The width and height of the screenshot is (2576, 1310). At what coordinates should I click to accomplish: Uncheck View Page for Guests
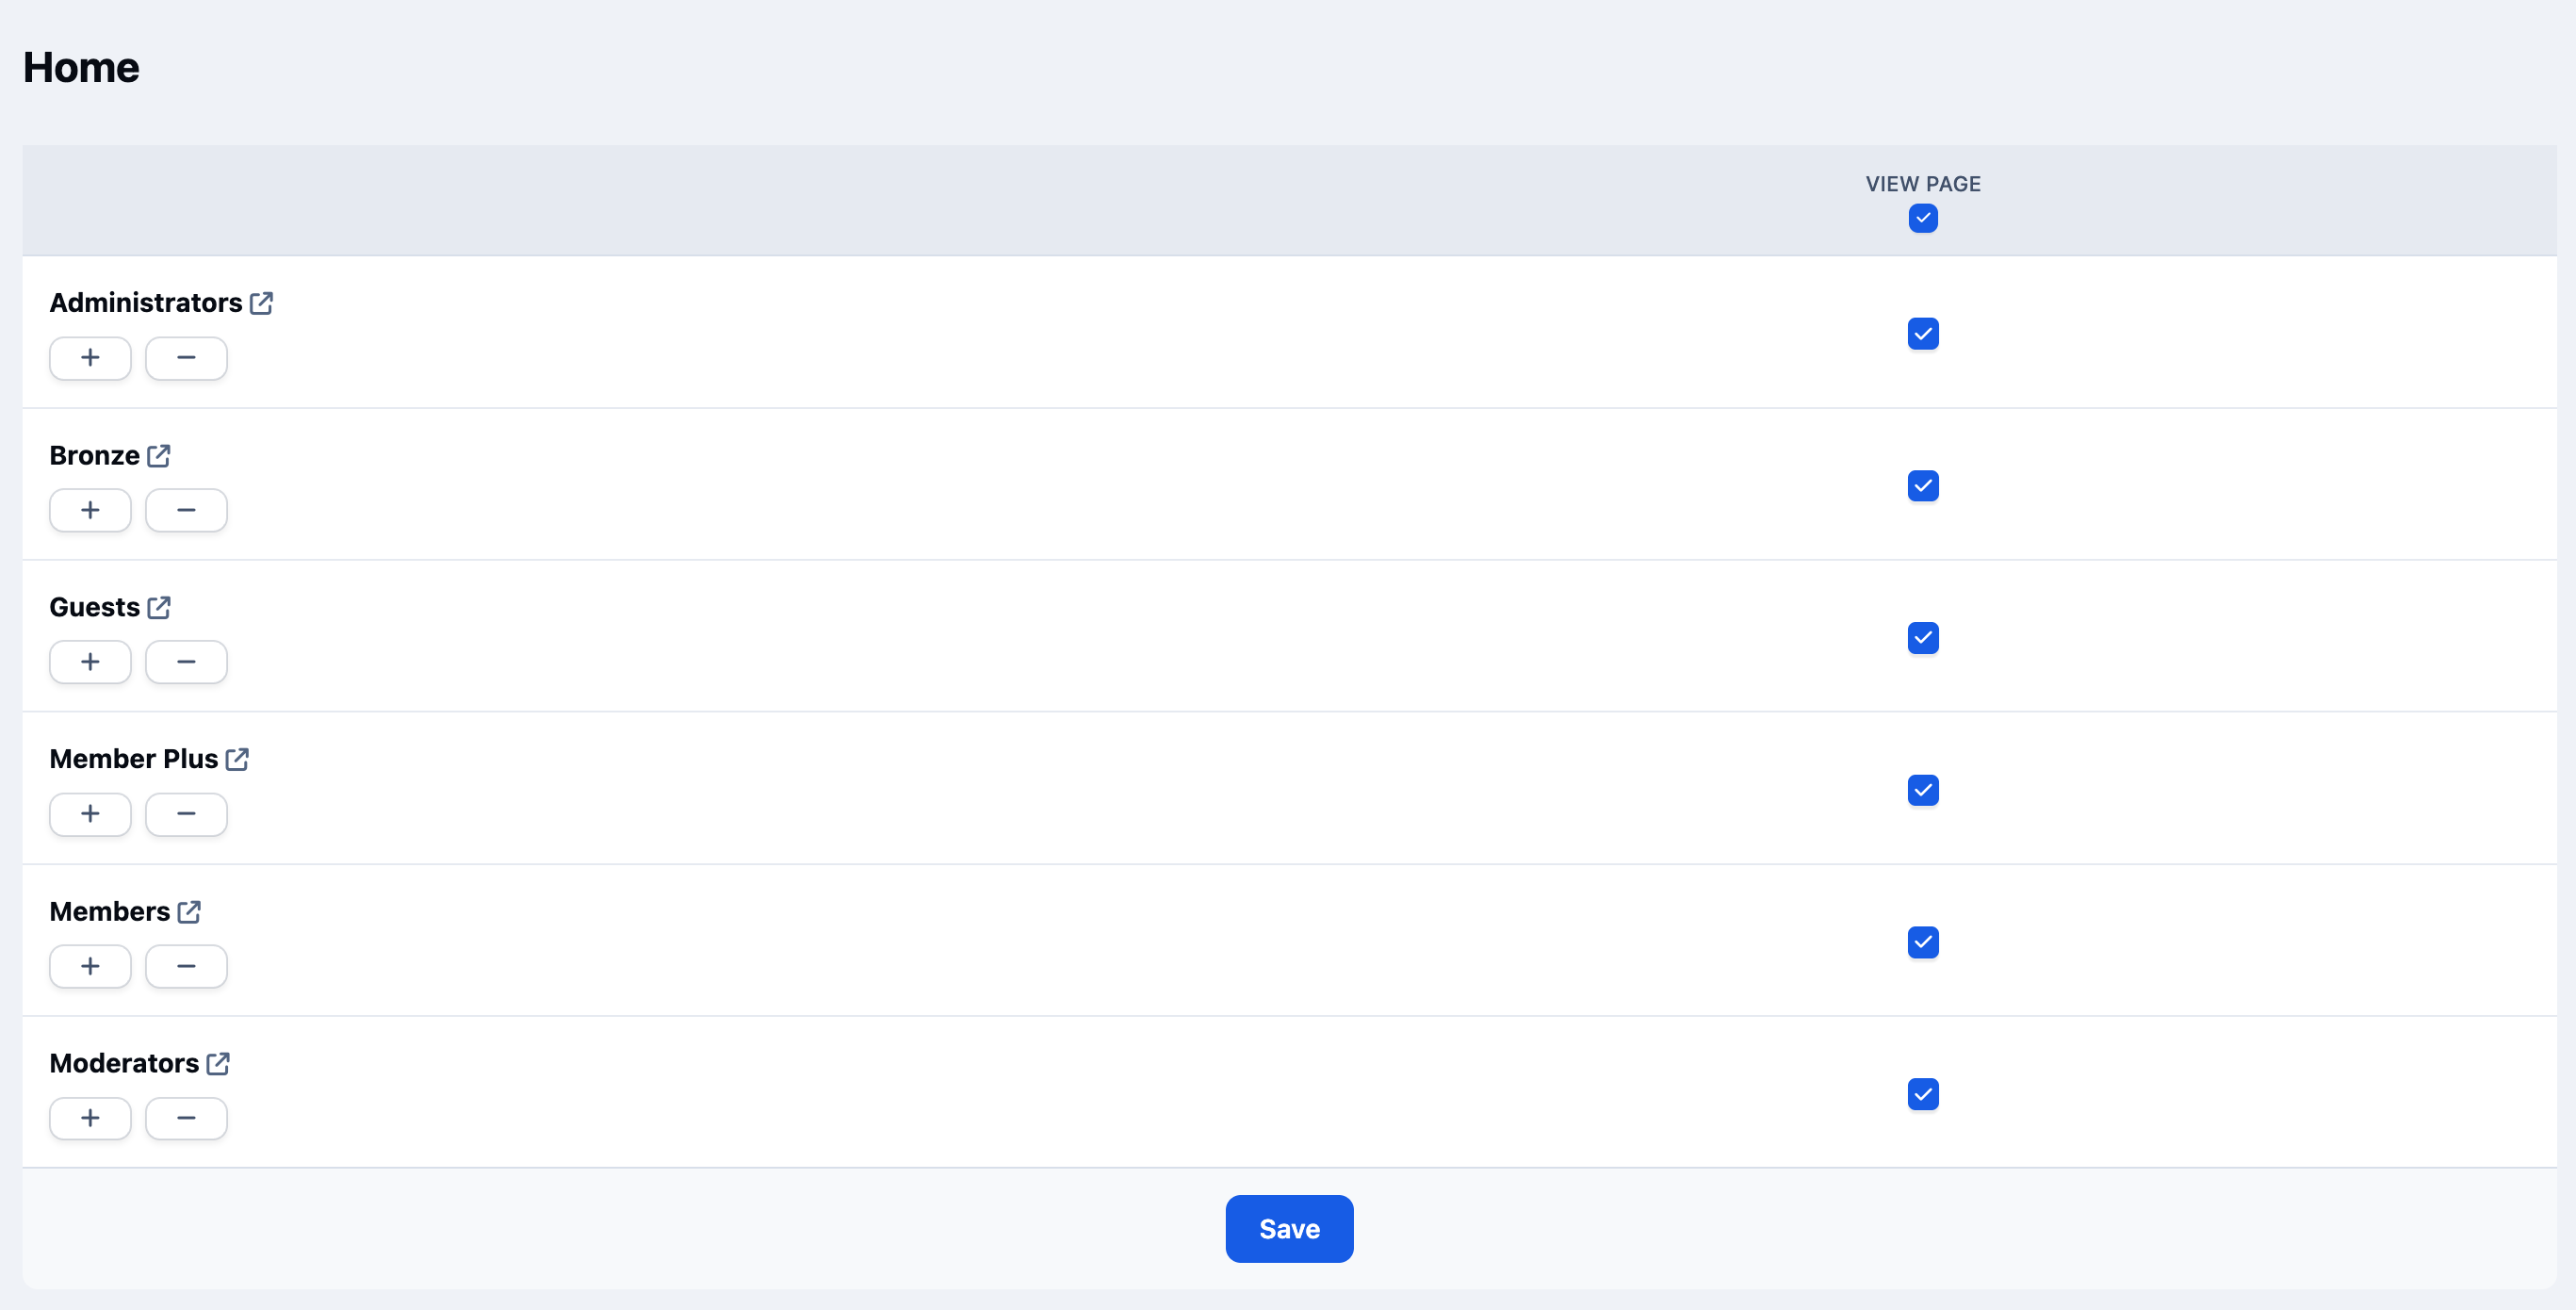(1923, 638)
